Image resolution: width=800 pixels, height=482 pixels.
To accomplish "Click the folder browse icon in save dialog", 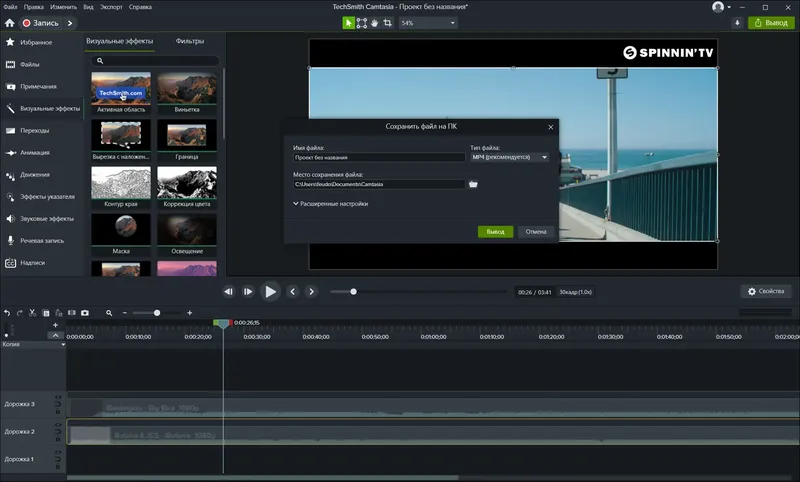I will [x=474, y=184].
